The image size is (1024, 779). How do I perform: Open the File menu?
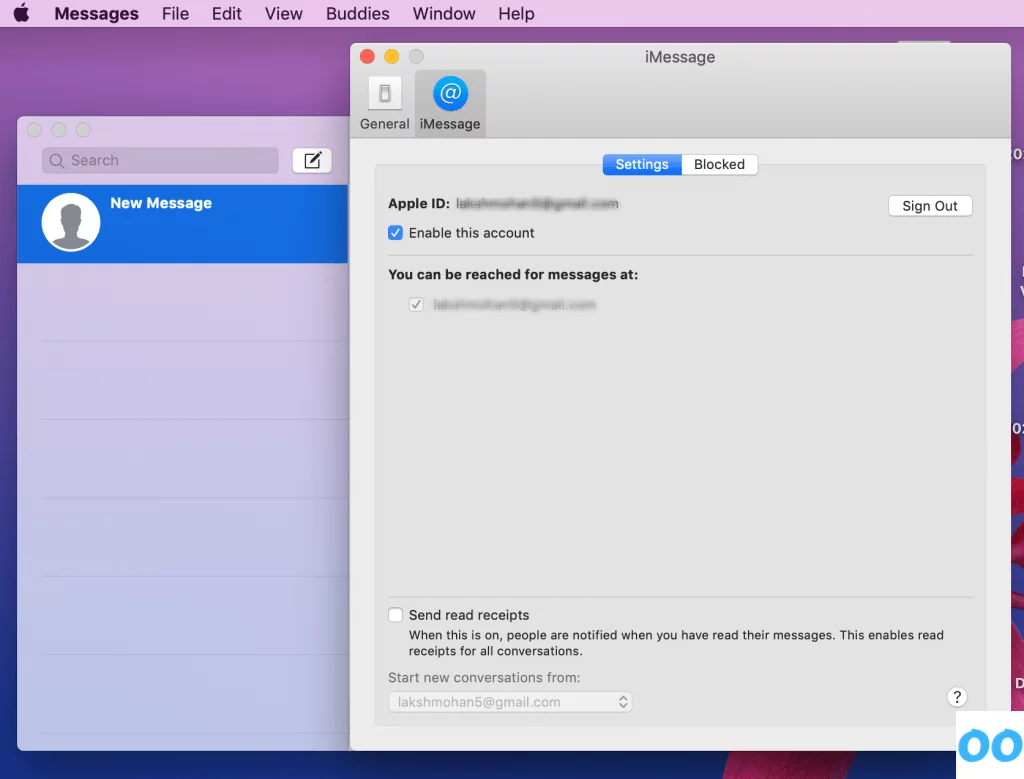pos(175,14)
